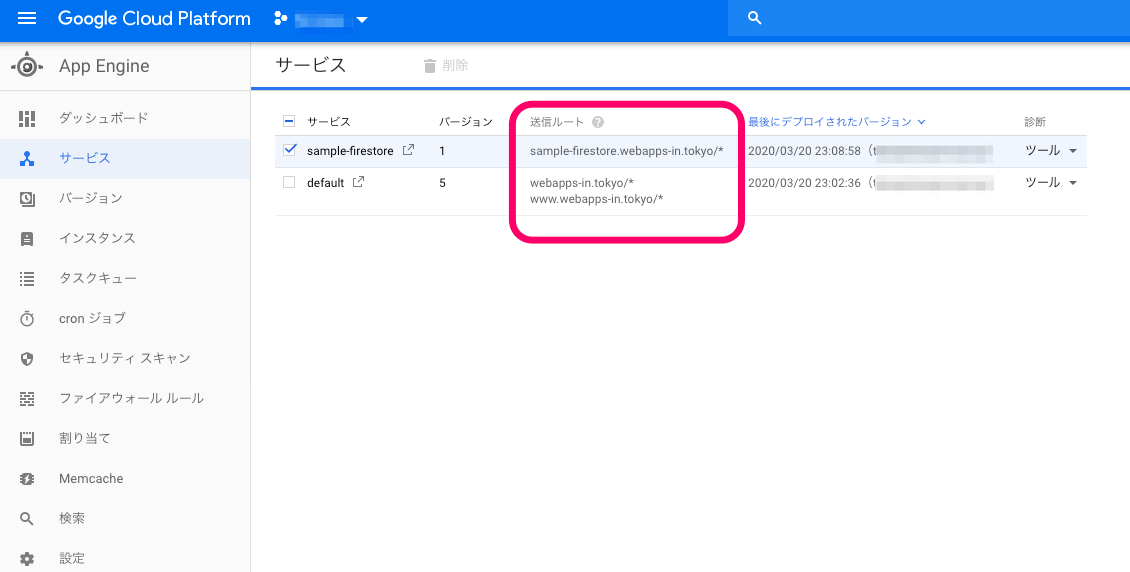Click the 送信ルート help question icon
Screen dimensions: 1130x572
pos(597,122)
